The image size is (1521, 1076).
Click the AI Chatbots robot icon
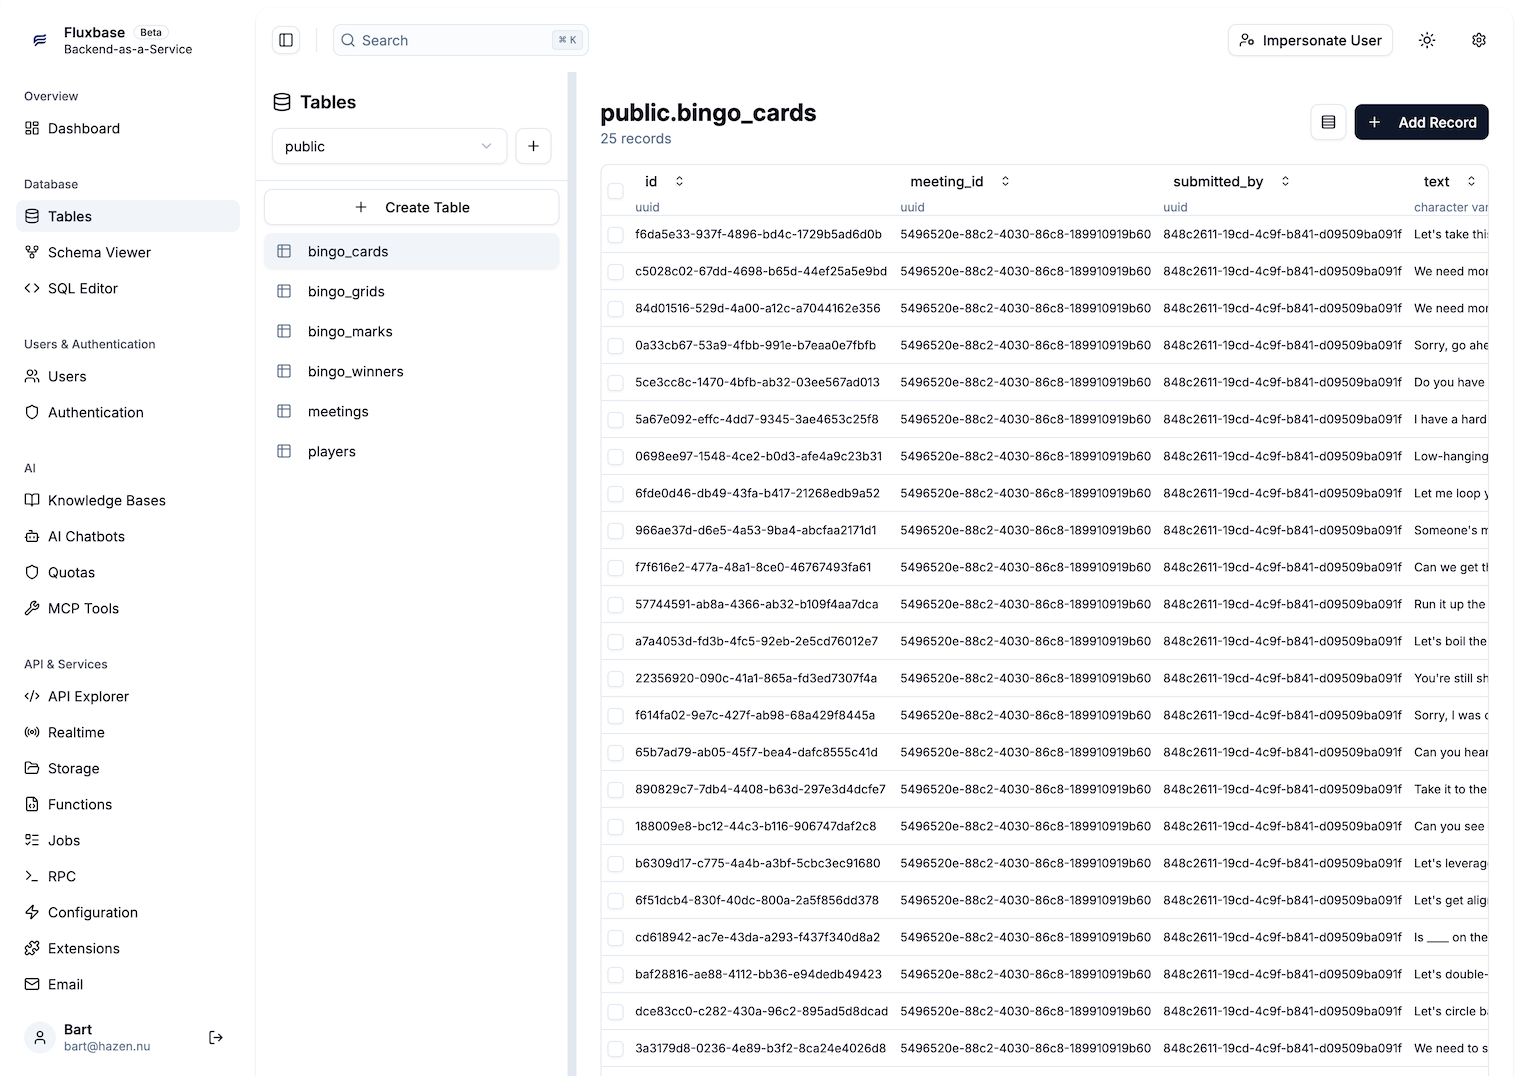coord(32,536)
